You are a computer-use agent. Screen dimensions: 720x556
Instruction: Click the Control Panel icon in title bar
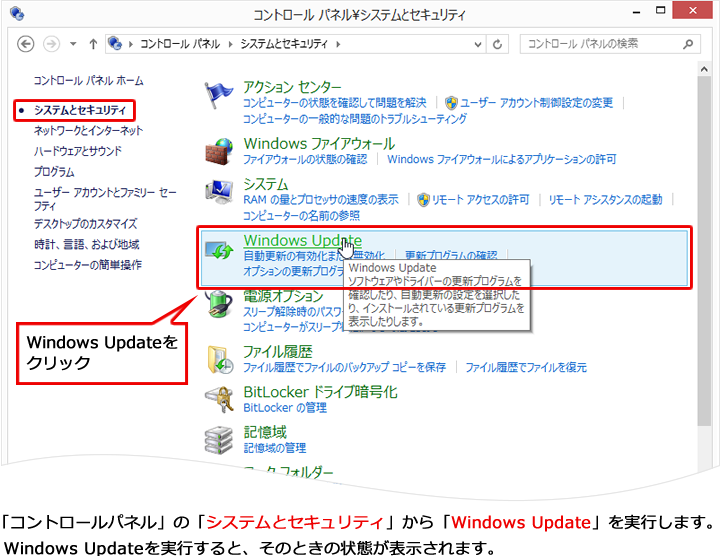click(17, 13)
